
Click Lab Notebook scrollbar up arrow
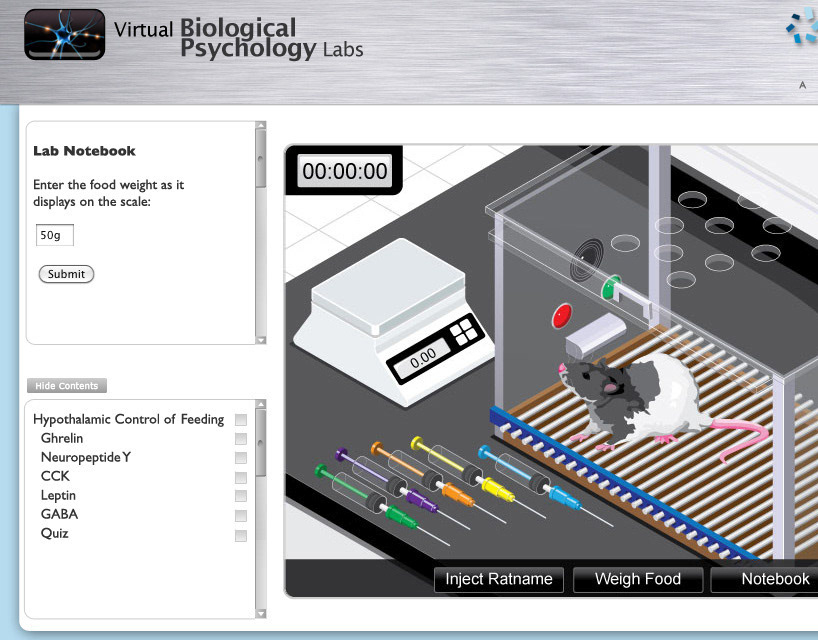click(x=261, y=125)
